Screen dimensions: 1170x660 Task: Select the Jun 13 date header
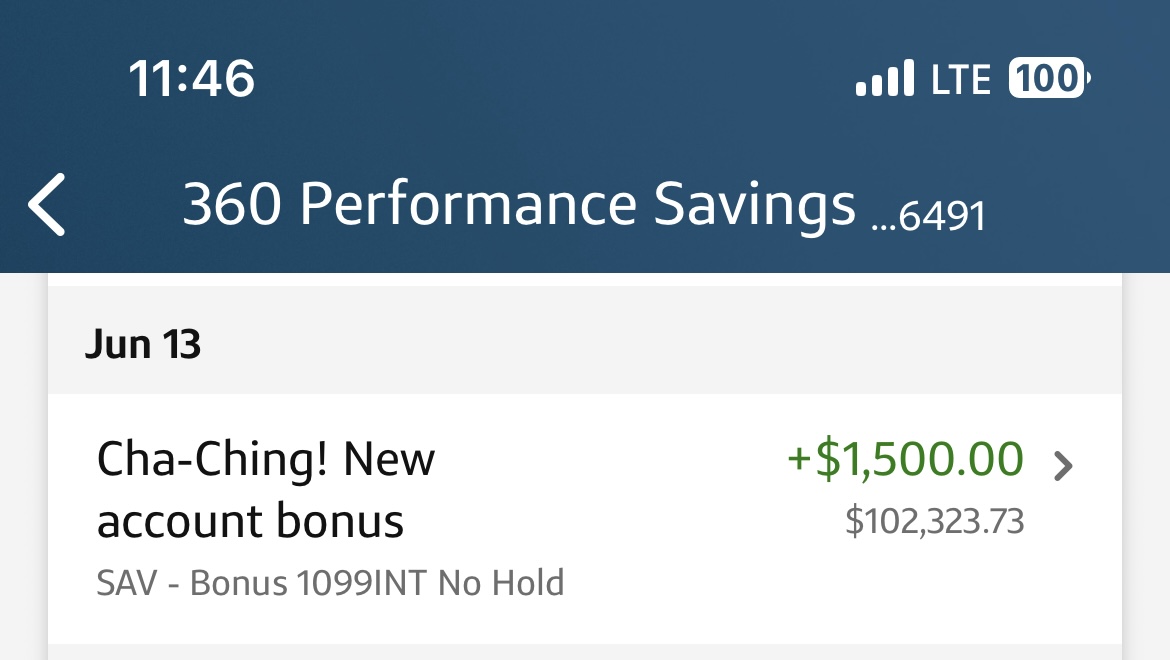point(143,344)
